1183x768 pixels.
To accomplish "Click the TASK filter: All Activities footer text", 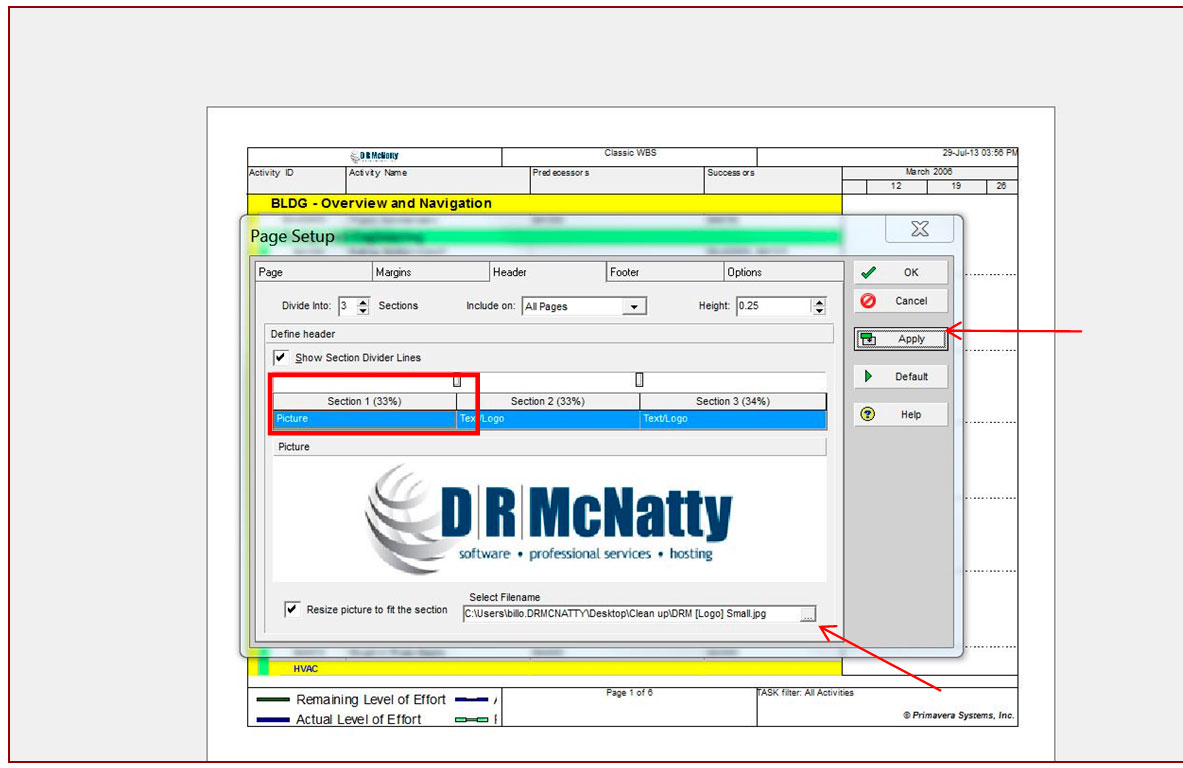I will coord(806,693).
